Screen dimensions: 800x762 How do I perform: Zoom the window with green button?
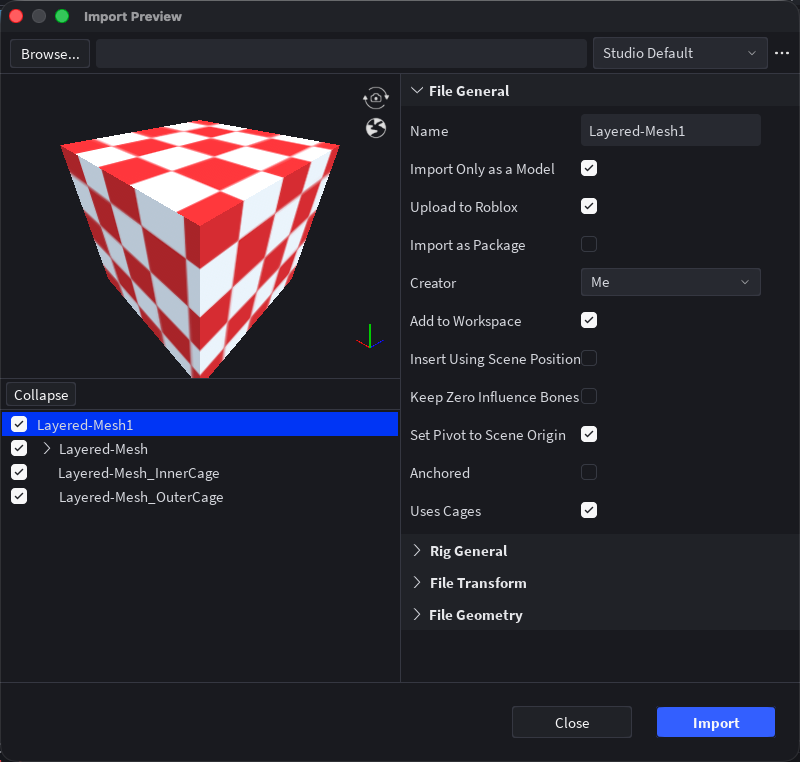click(x=62, y=16)
